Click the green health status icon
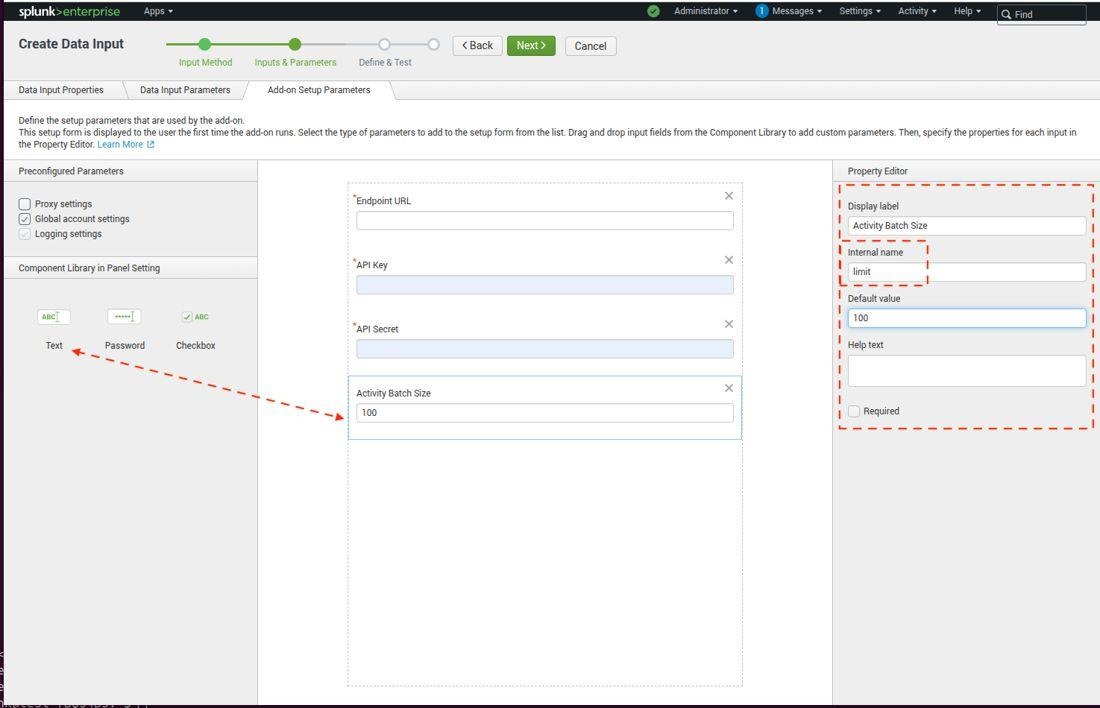The height and width of the screenshot is (708, 1100). [653, 11]
